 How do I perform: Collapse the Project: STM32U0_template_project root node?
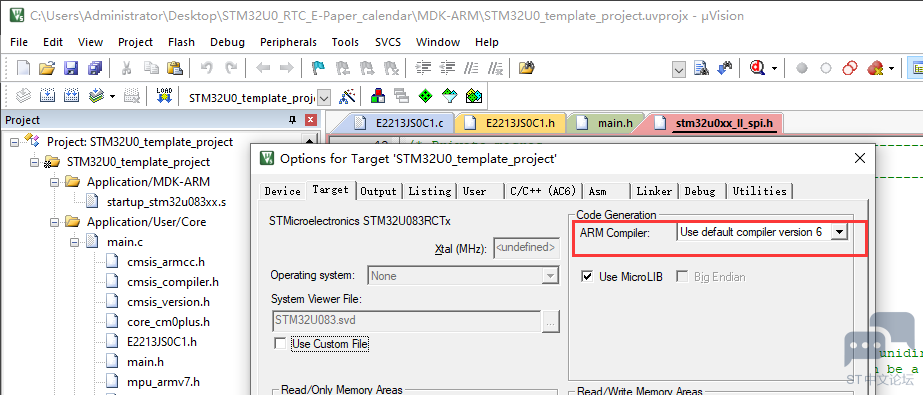pos(14,142)
